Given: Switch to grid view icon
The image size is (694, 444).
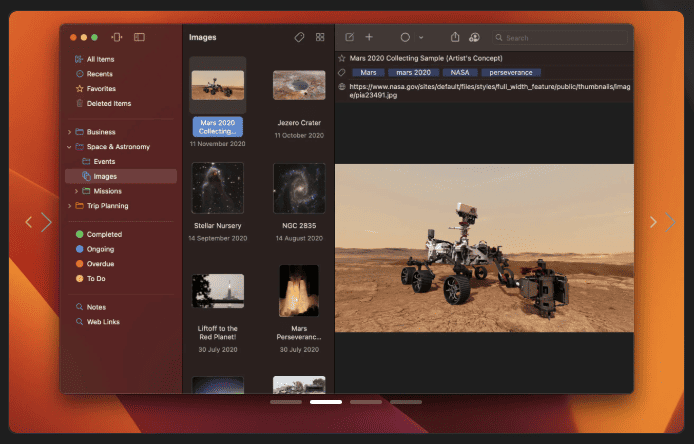Looking at the screenshot, I should point(320,37).
